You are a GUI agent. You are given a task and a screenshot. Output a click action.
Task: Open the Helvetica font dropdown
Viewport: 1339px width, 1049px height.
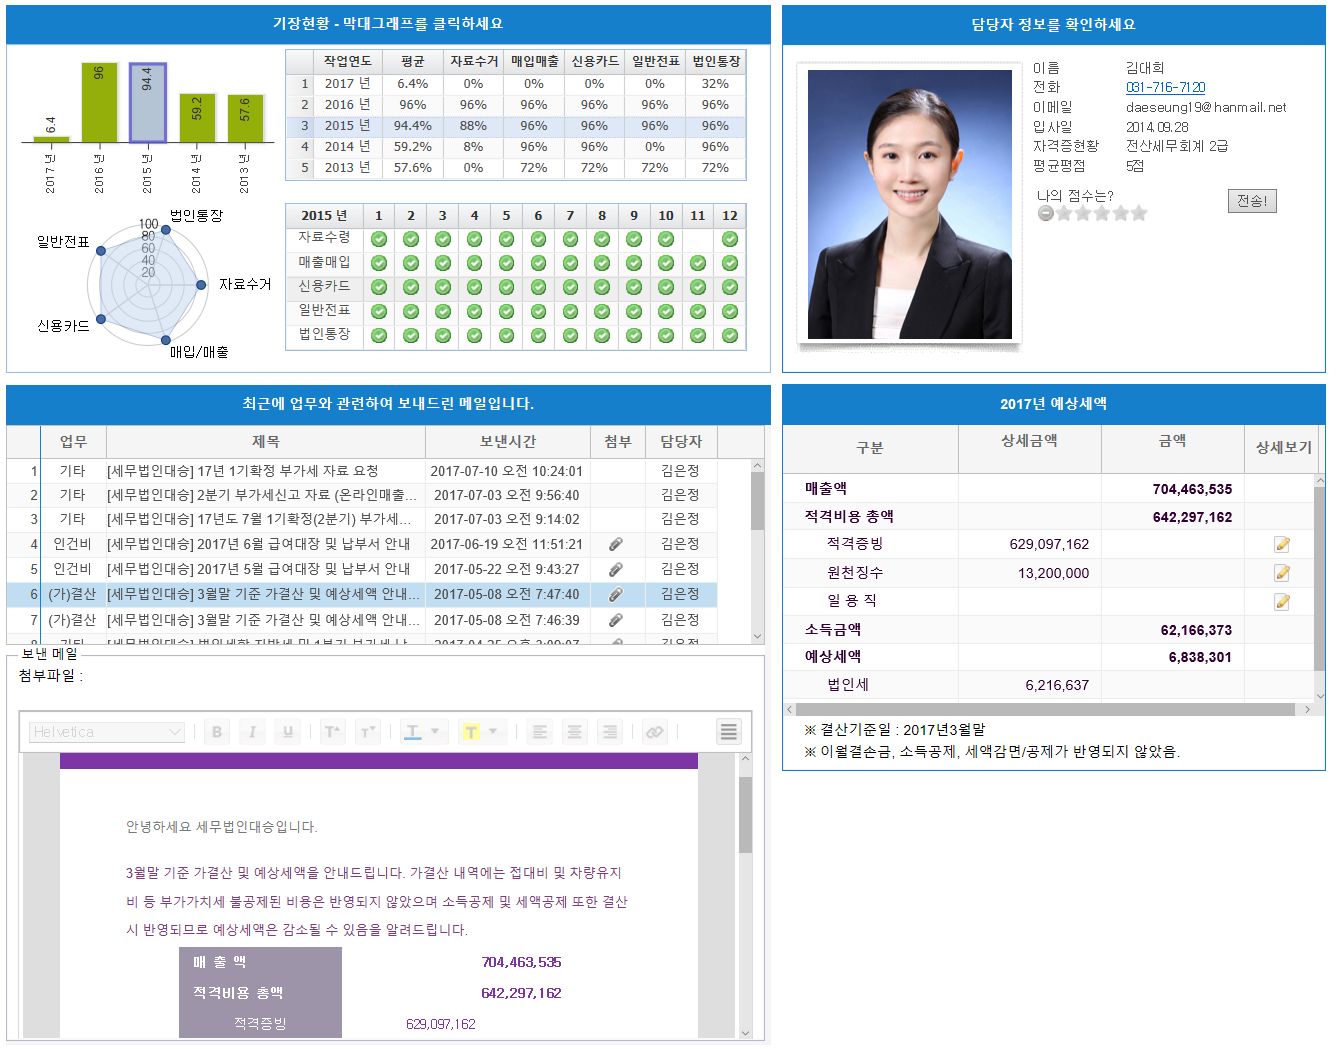(x=107, y=732)
